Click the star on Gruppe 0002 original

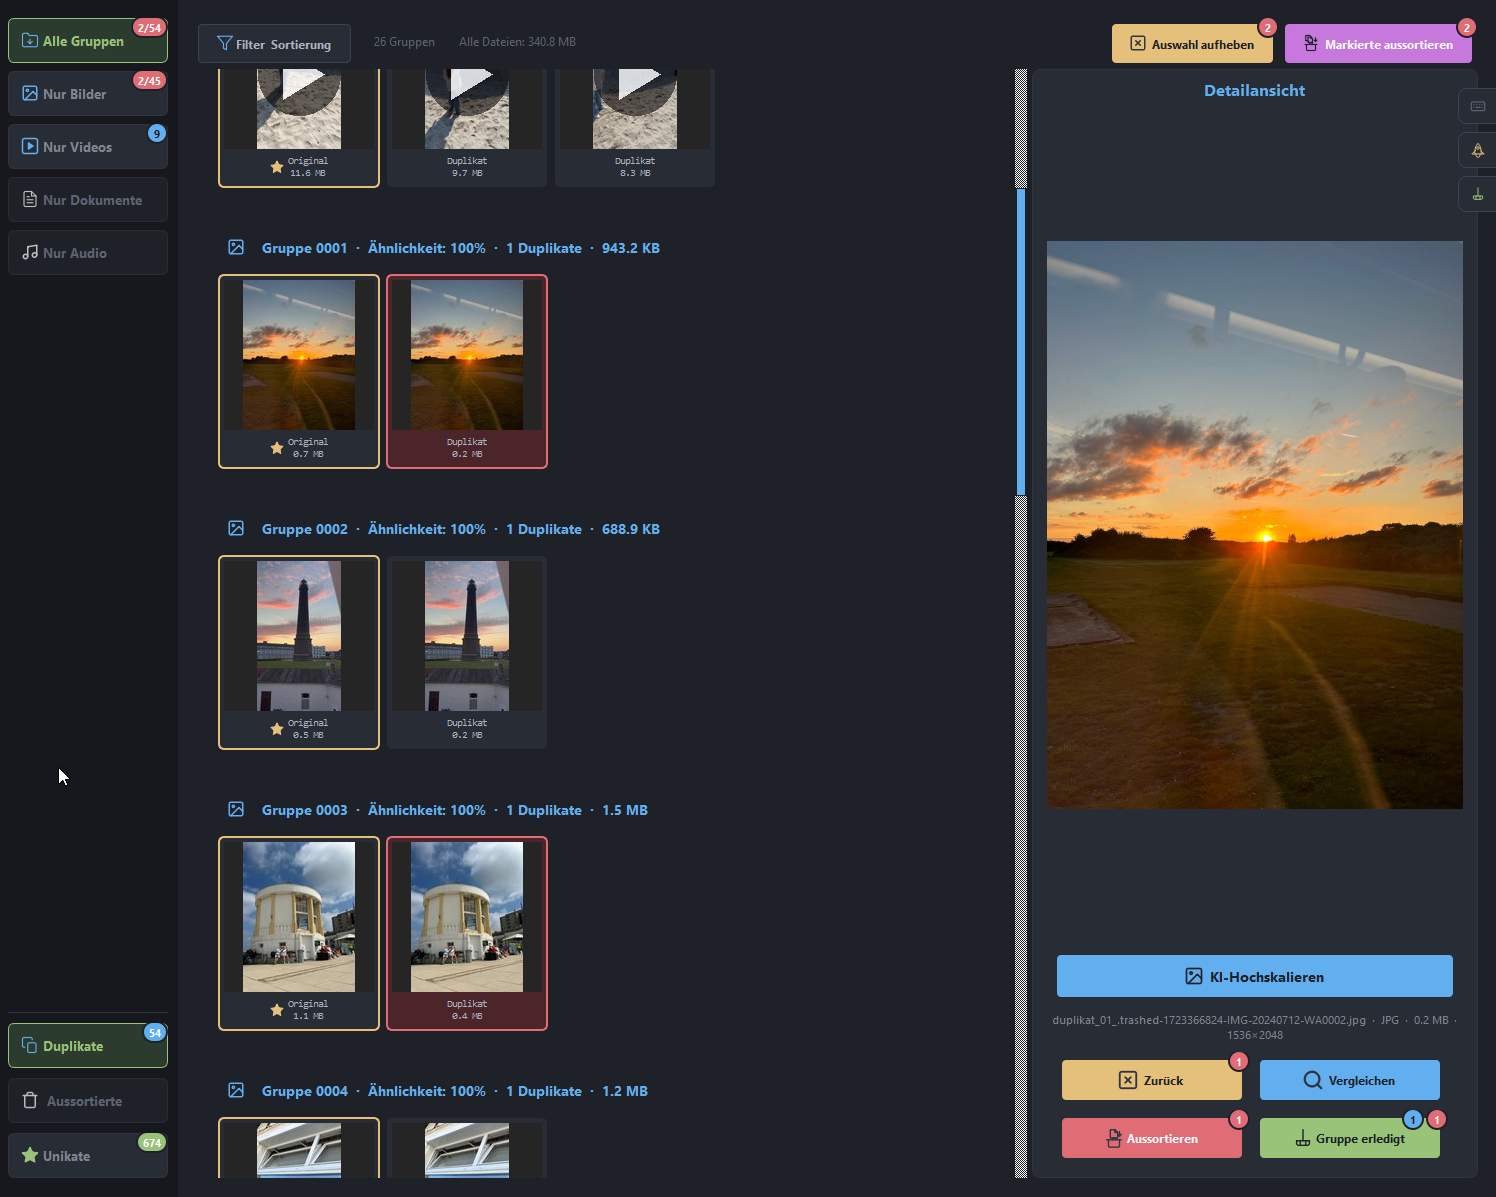tap(277, 729)
